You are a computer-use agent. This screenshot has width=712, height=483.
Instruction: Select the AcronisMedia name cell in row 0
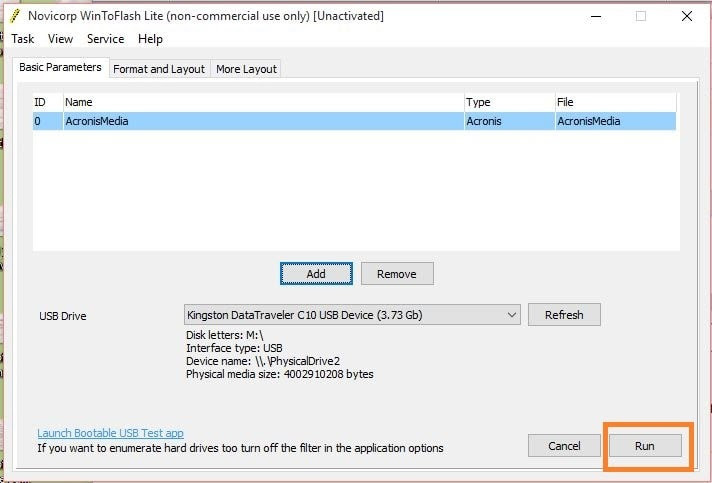(x=263, y=121)
